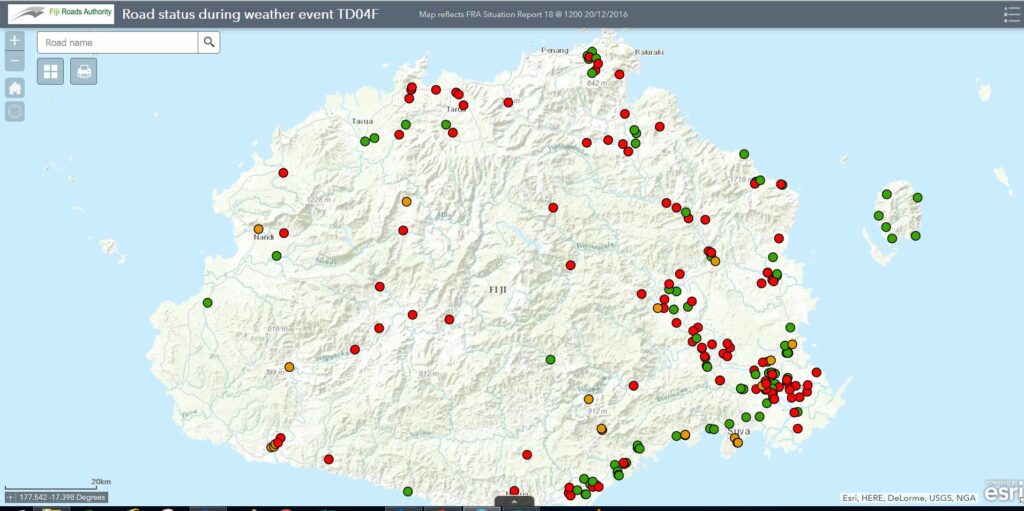Screen dimensions: 1024x511
Task: Zoom in with the plus button
Action: [x=15, y=41]
